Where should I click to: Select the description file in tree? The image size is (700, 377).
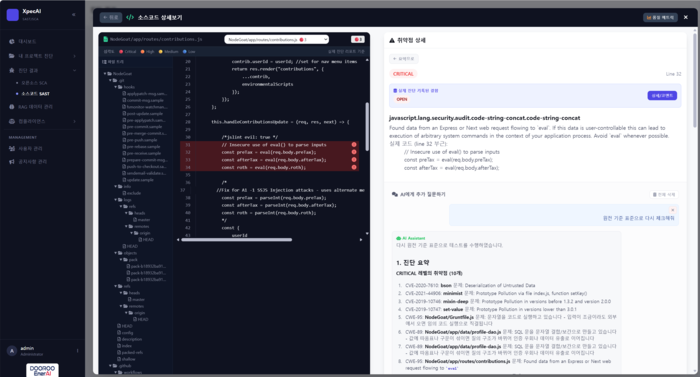[x=130, y=339]
